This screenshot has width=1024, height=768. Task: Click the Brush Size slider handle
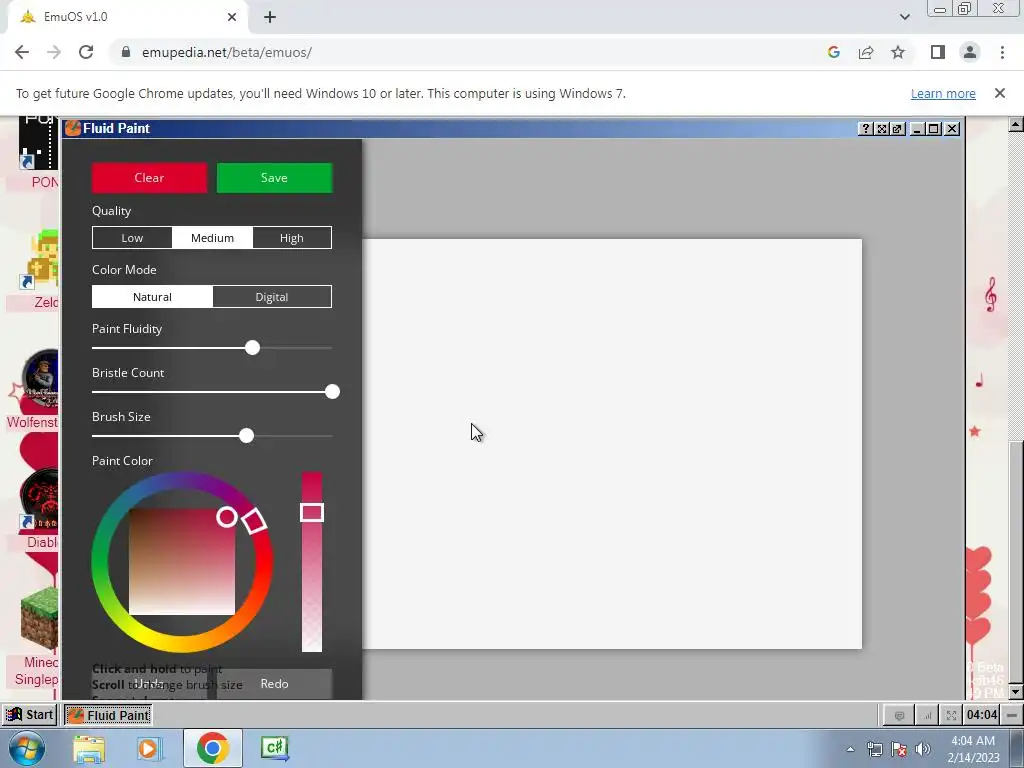click(x=246, y=436)
